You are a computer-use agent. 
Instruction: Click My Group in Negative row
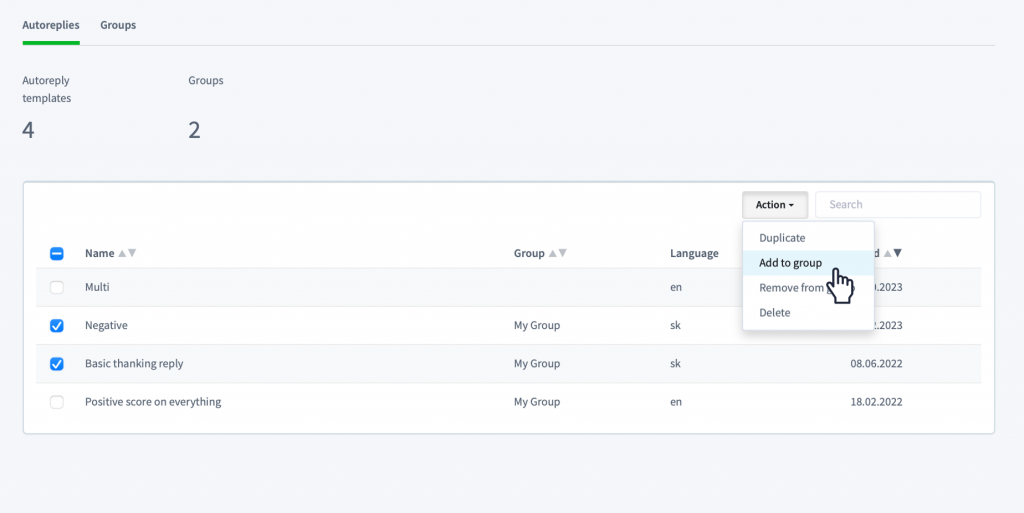click(x=537, y=325)
